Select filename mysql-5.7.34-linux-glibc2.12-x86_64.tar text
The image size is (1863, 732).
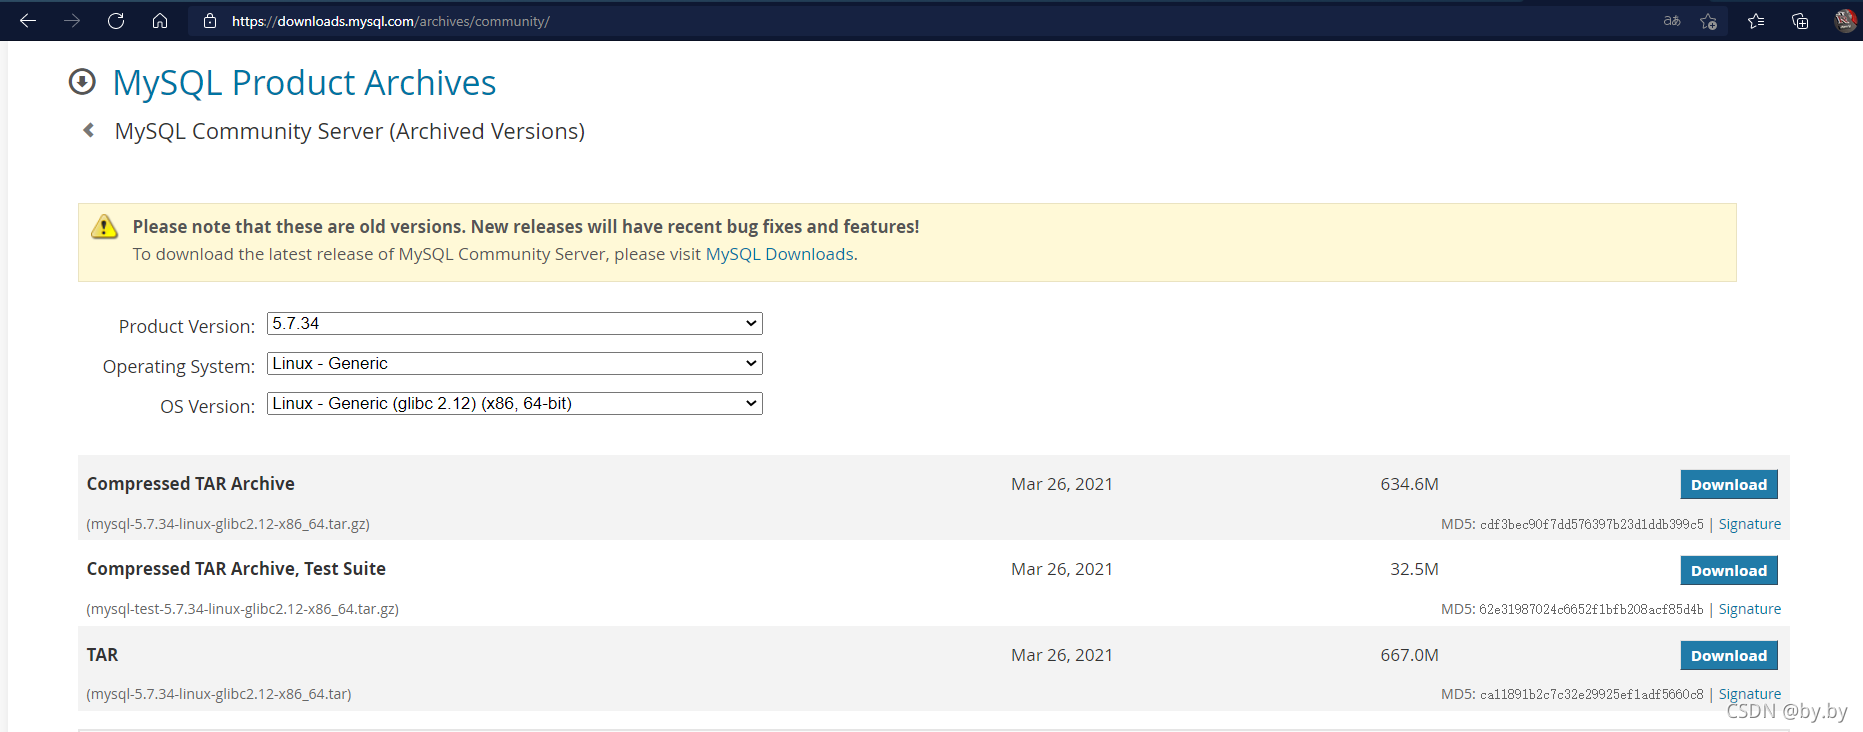click(219, 694)
